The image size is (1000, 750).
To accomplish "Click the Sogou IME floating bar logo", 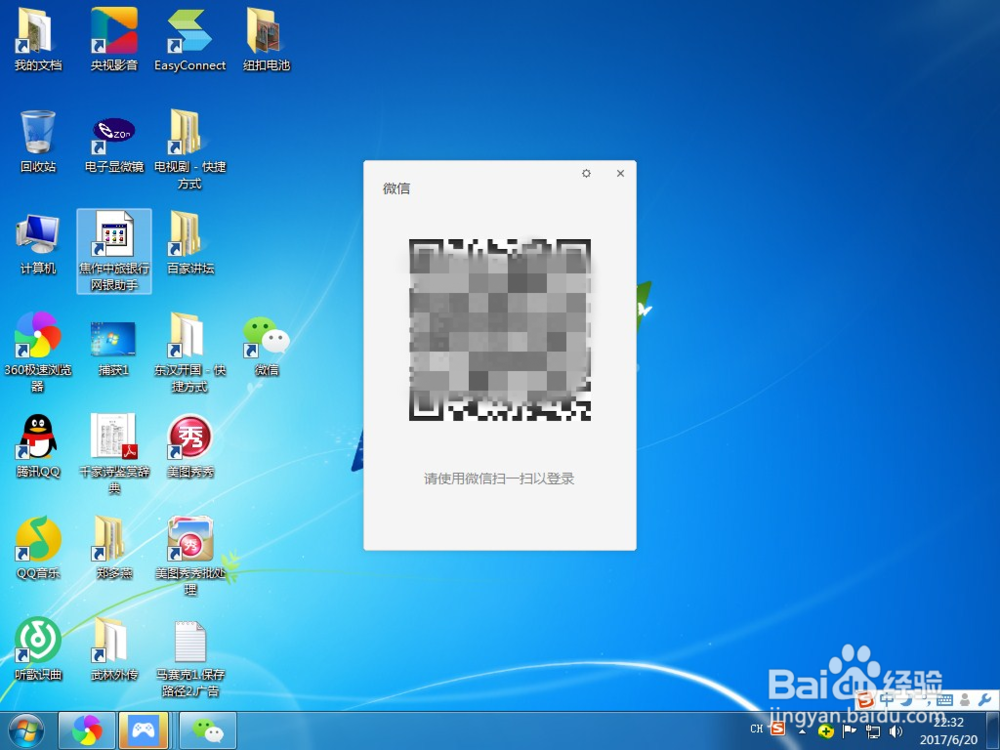I will click(x=865, y=700).
